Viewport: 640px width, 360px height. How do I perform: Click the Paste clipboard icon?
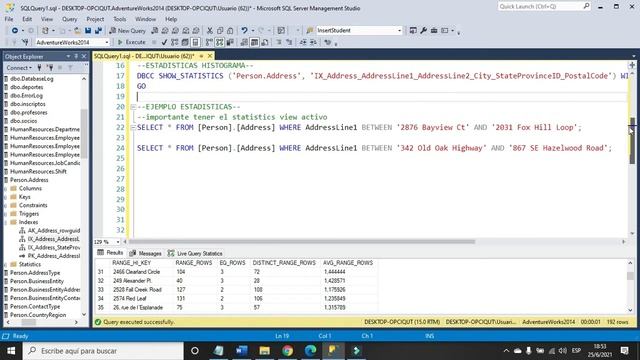(230, 31)
